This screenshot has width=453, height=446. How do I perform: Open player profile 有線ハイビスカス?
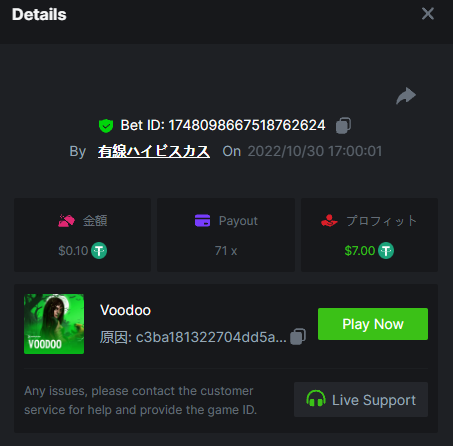[154, 151]
